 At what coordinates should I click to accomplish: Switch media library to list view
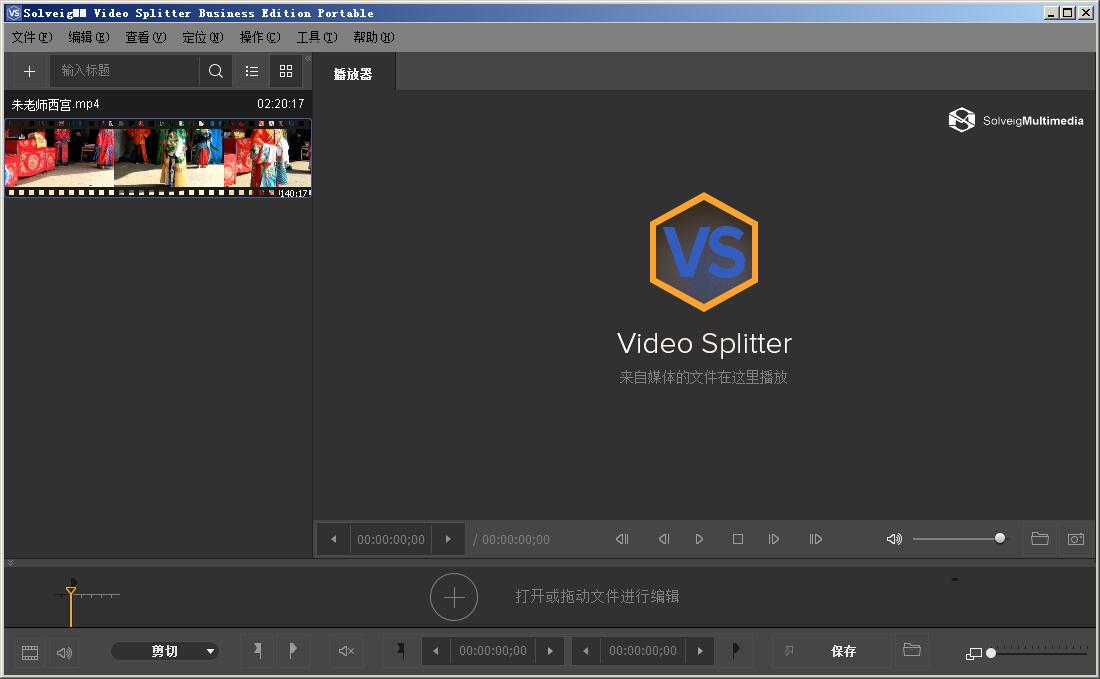[252, 71]
